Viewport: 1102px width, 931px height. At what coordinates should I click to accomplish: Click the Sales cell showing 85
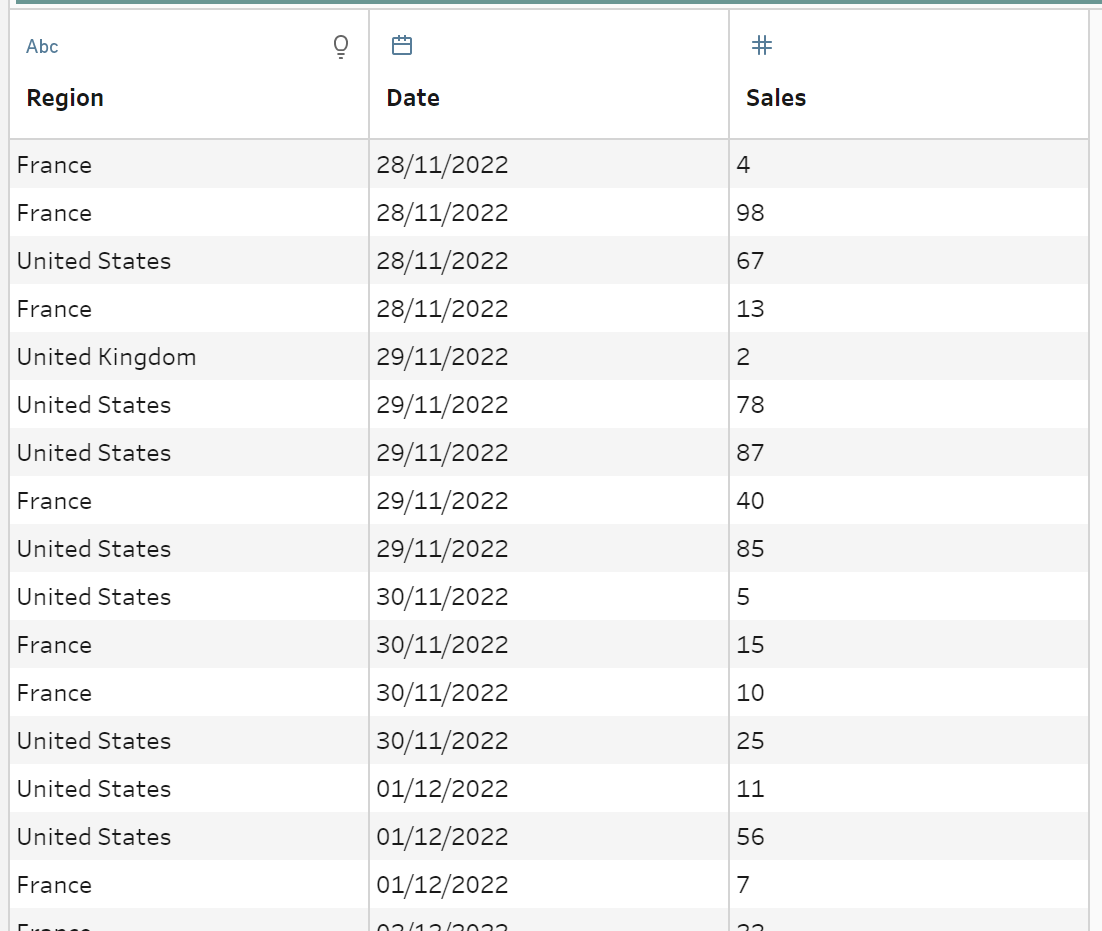click(750, 549)
